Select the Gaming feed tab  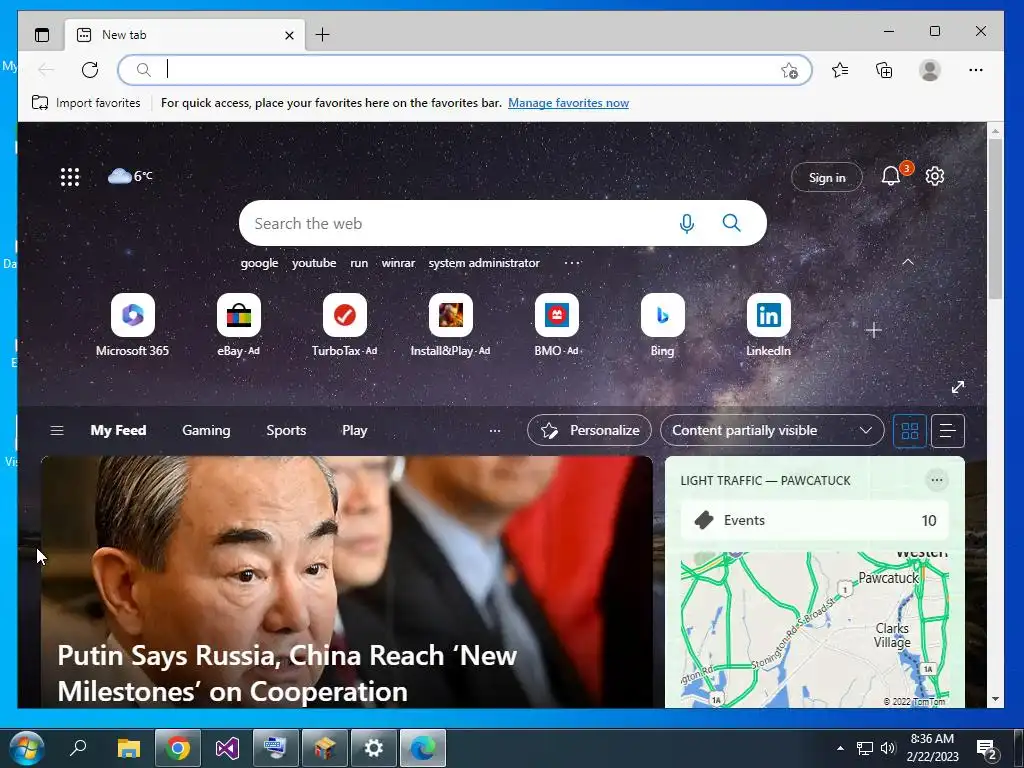(206, 430)
